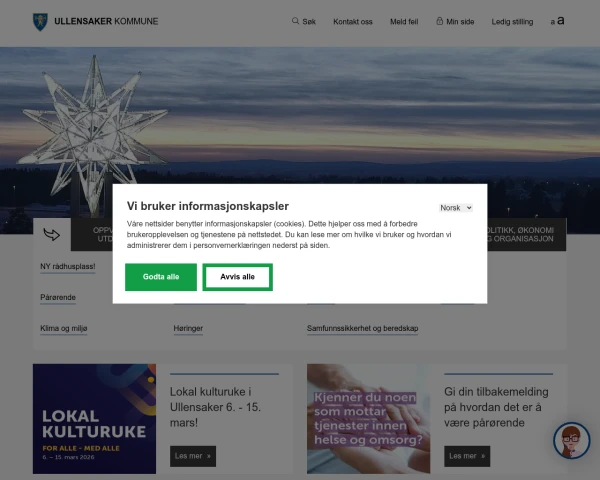Reject cookies with Avvis alle
600x480 pixels.
[x=238, y=277]
